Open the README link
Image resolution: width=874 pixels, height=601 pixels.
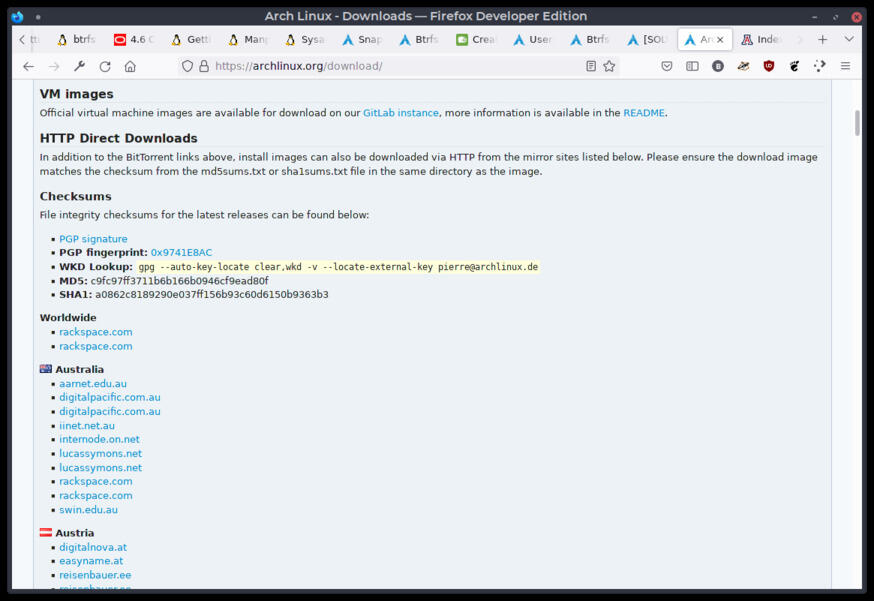click(644, 113)
